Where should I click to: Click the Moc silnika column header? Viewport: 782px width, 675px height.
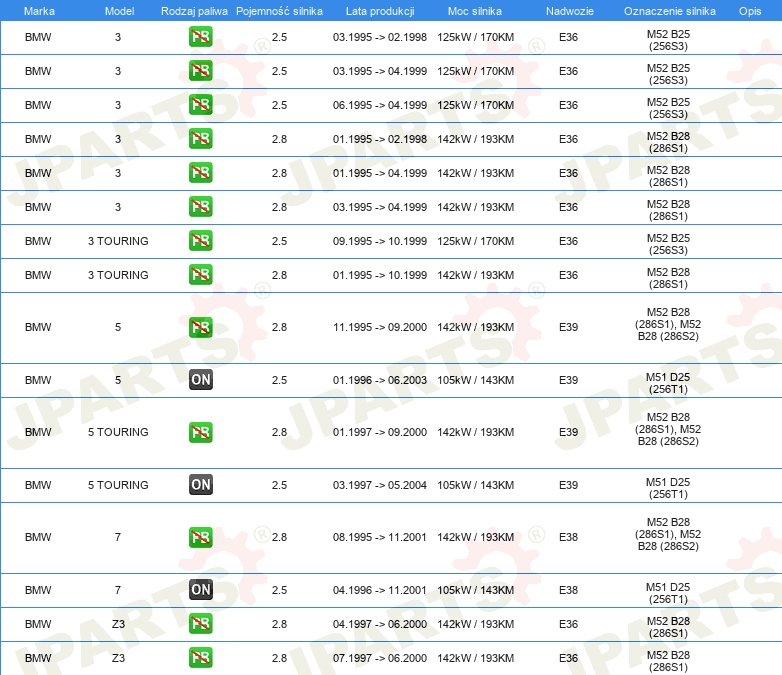(475, 11)
